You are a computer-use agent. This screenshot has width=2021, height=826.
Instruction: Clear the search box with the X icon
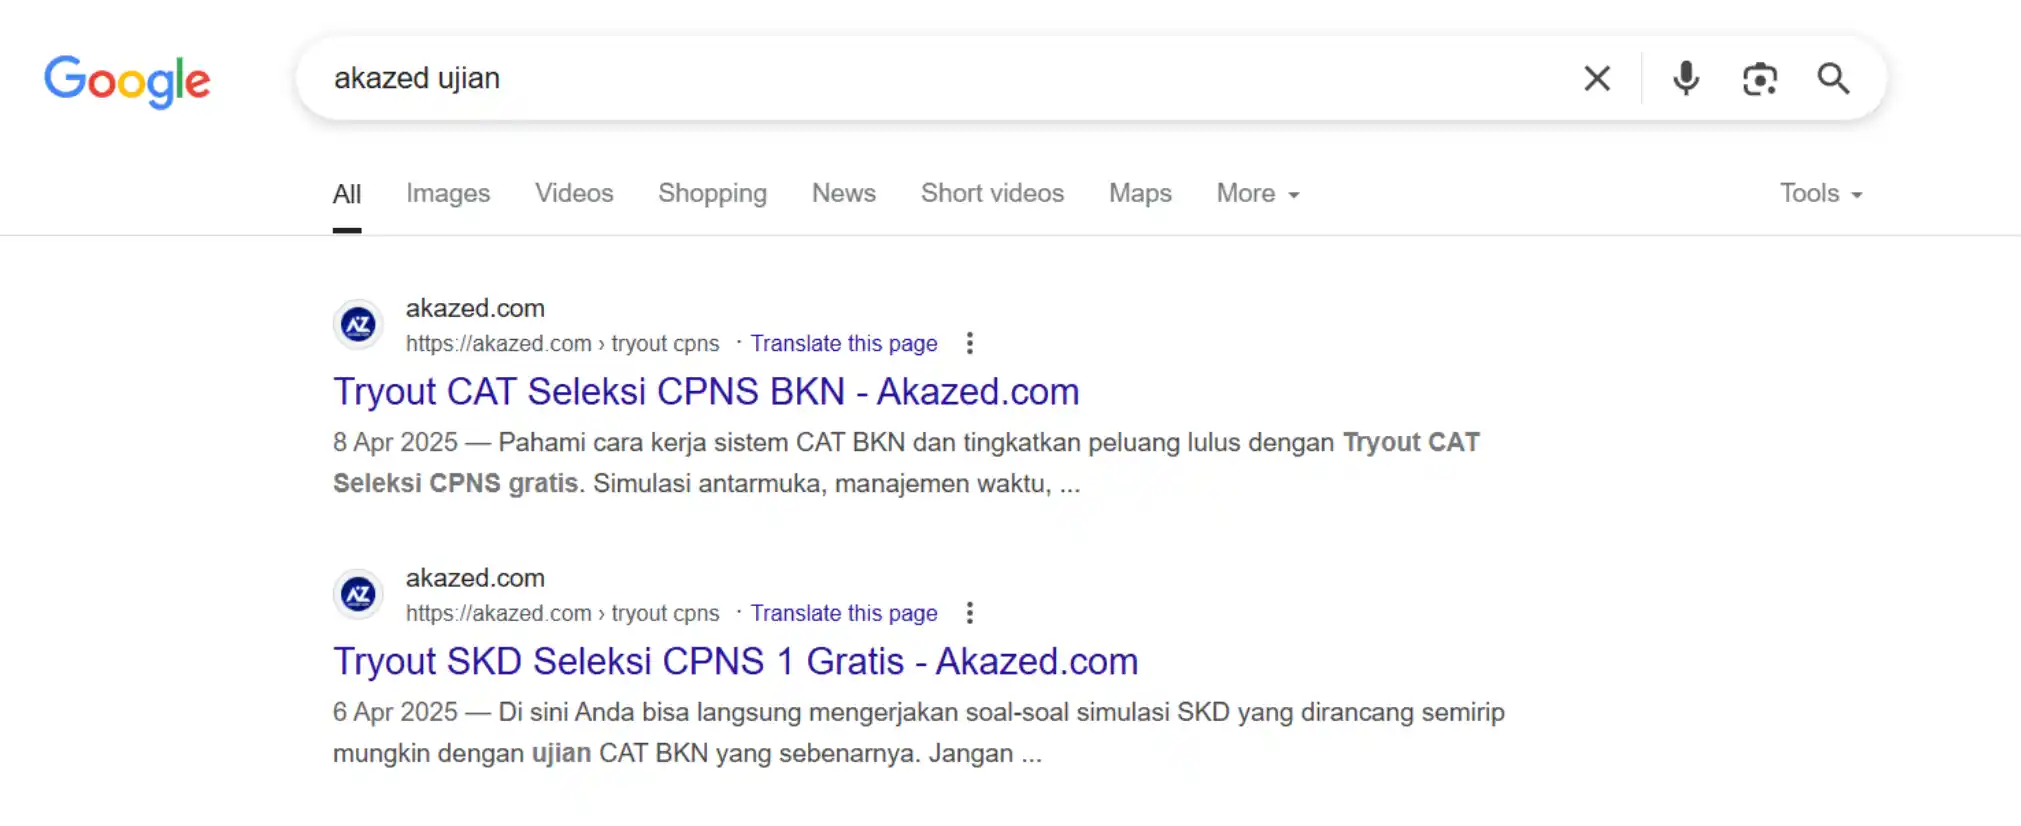tap(1597, 78)
